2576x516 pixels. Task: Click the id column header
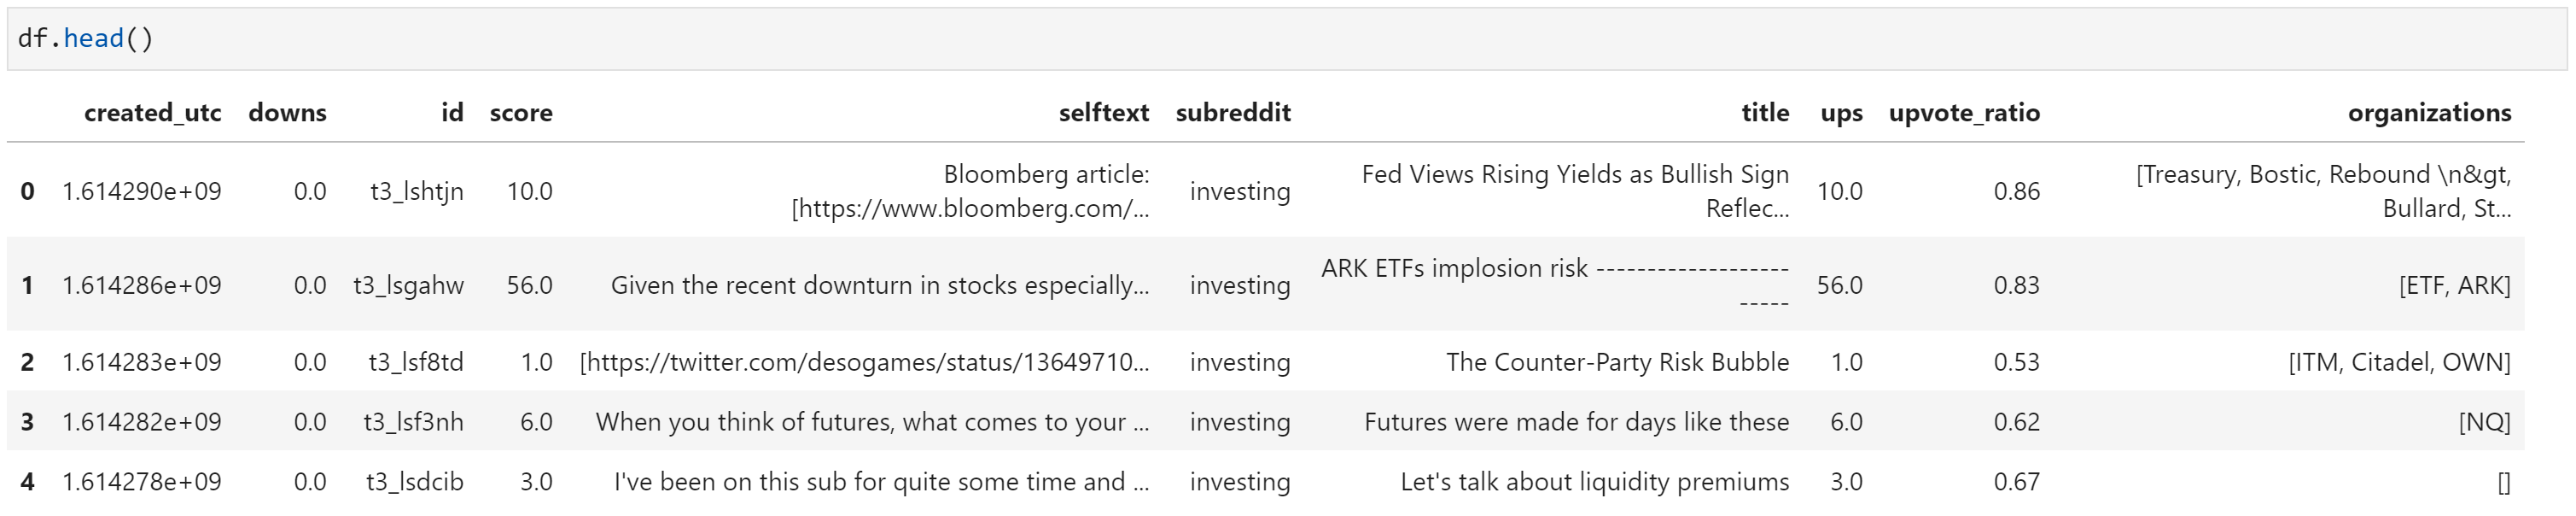452,113
